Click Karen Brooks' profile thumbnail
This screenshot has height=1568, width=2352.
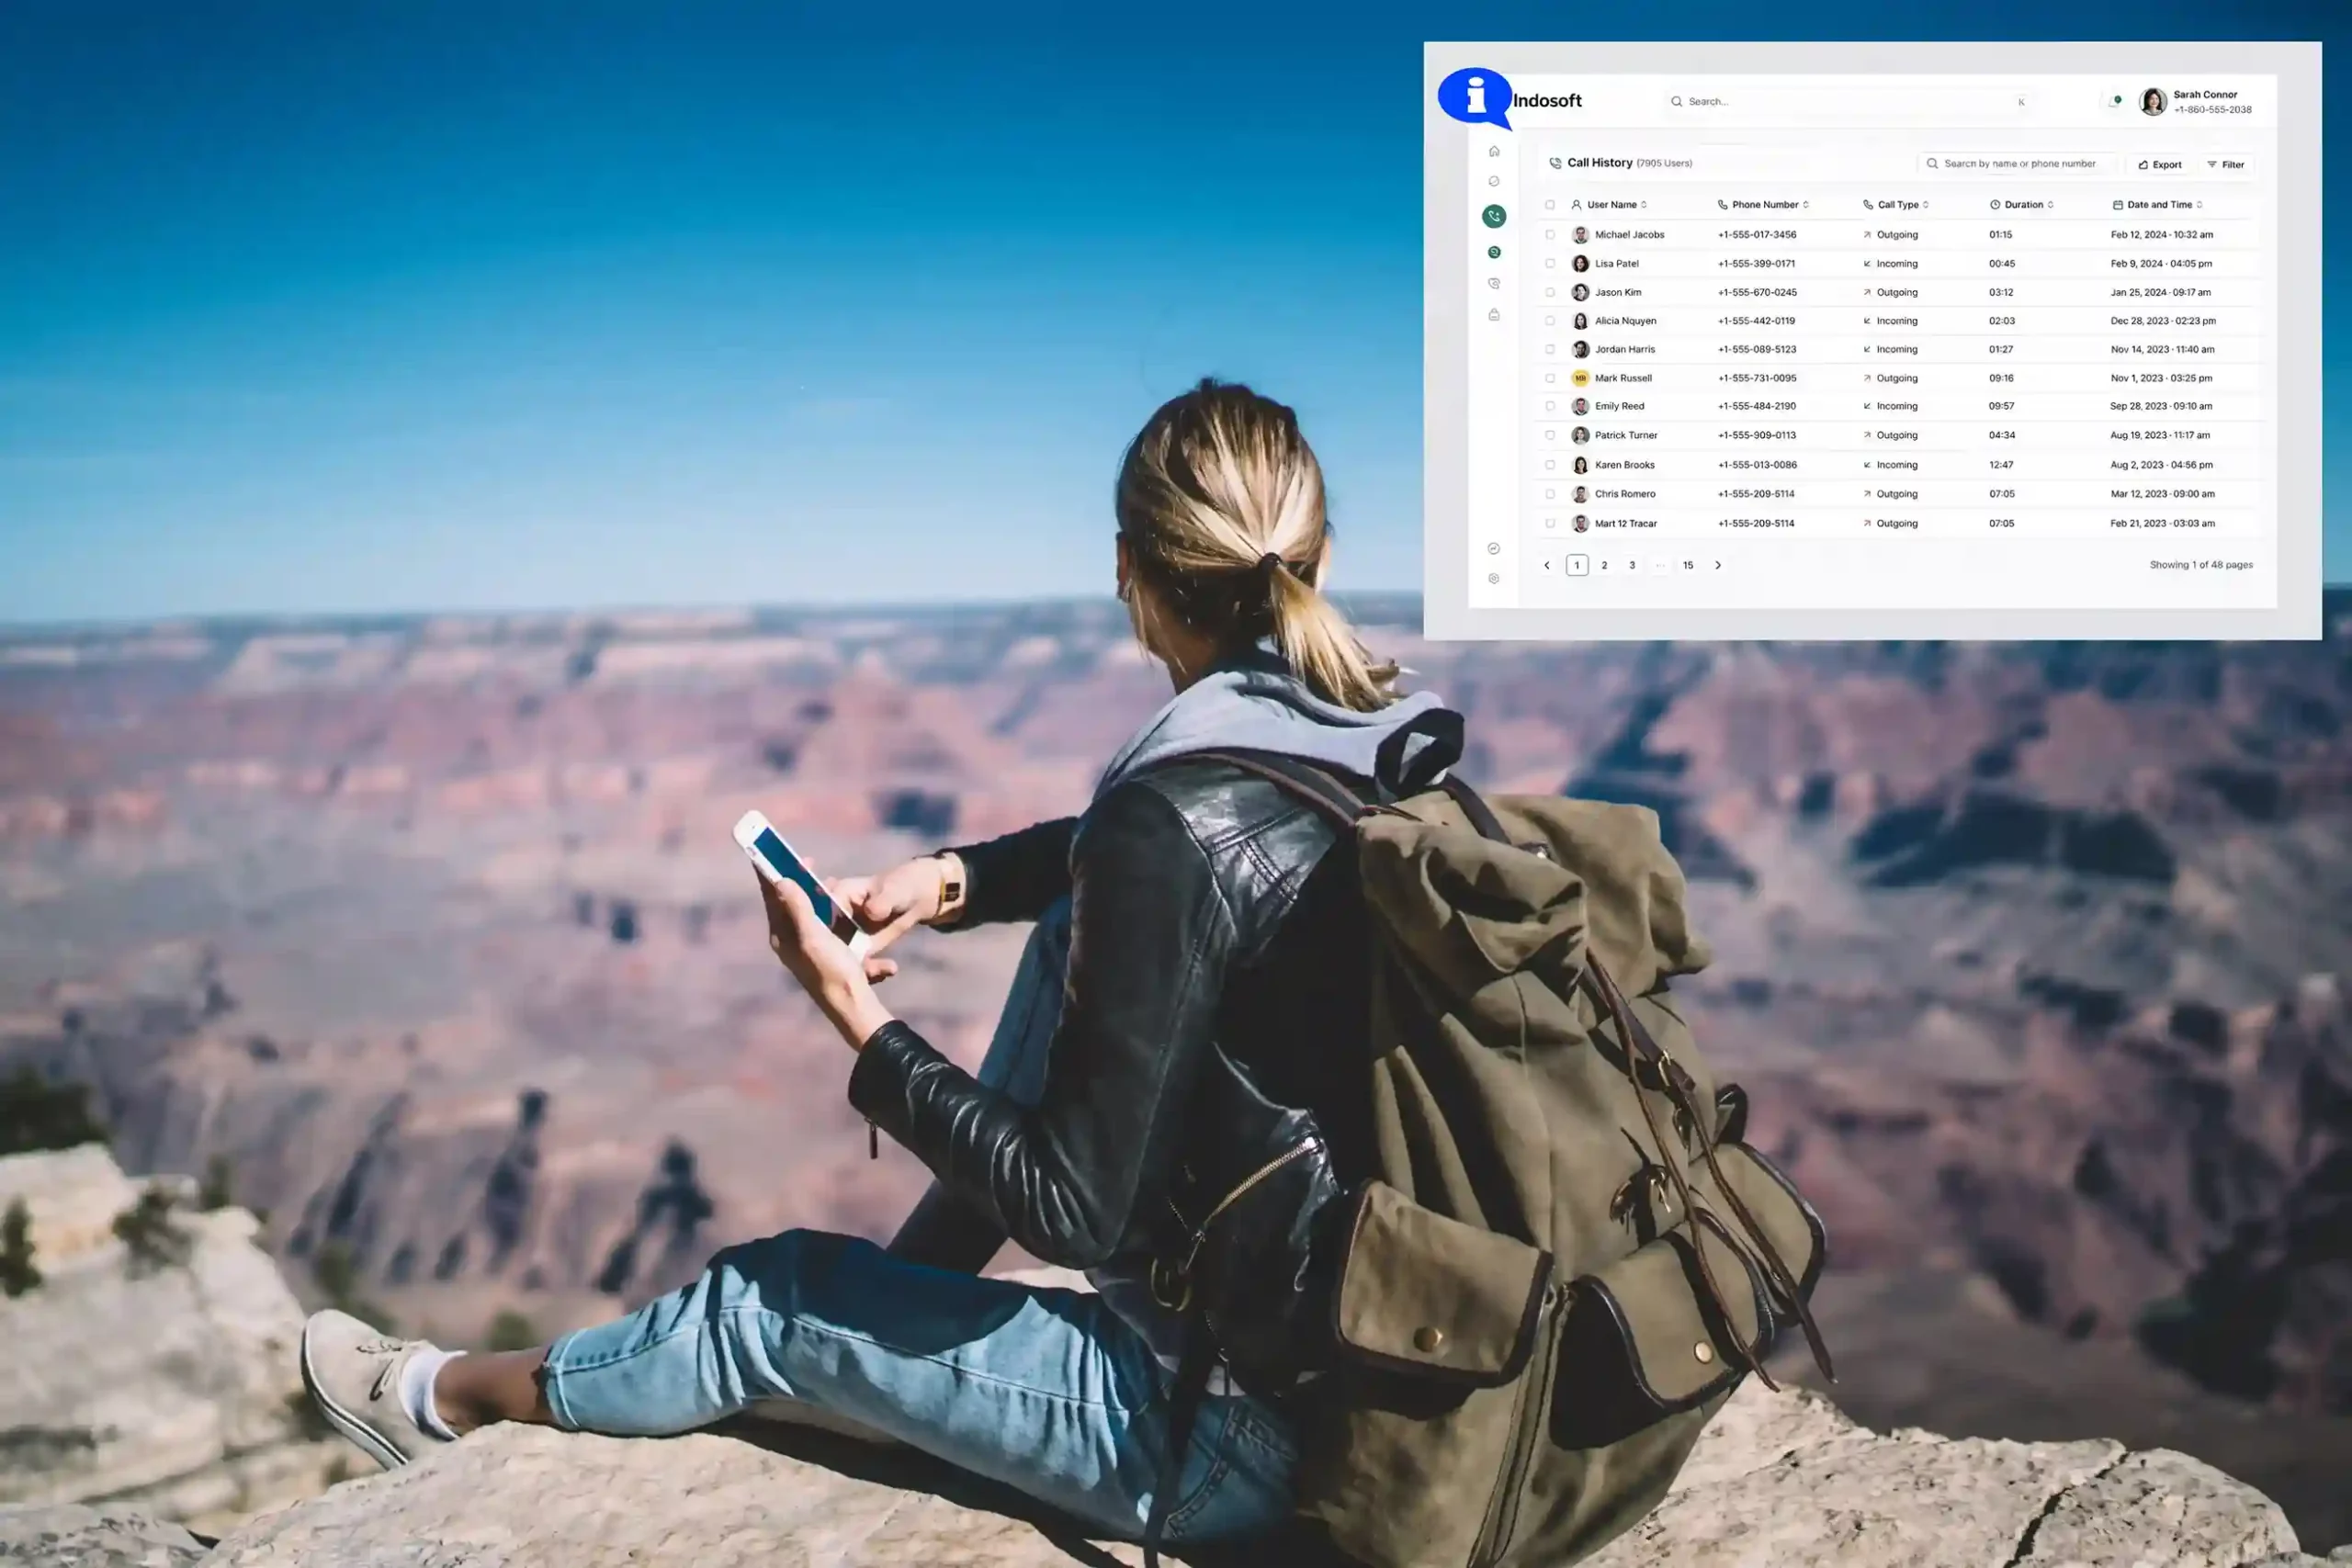pos(1580,466)
